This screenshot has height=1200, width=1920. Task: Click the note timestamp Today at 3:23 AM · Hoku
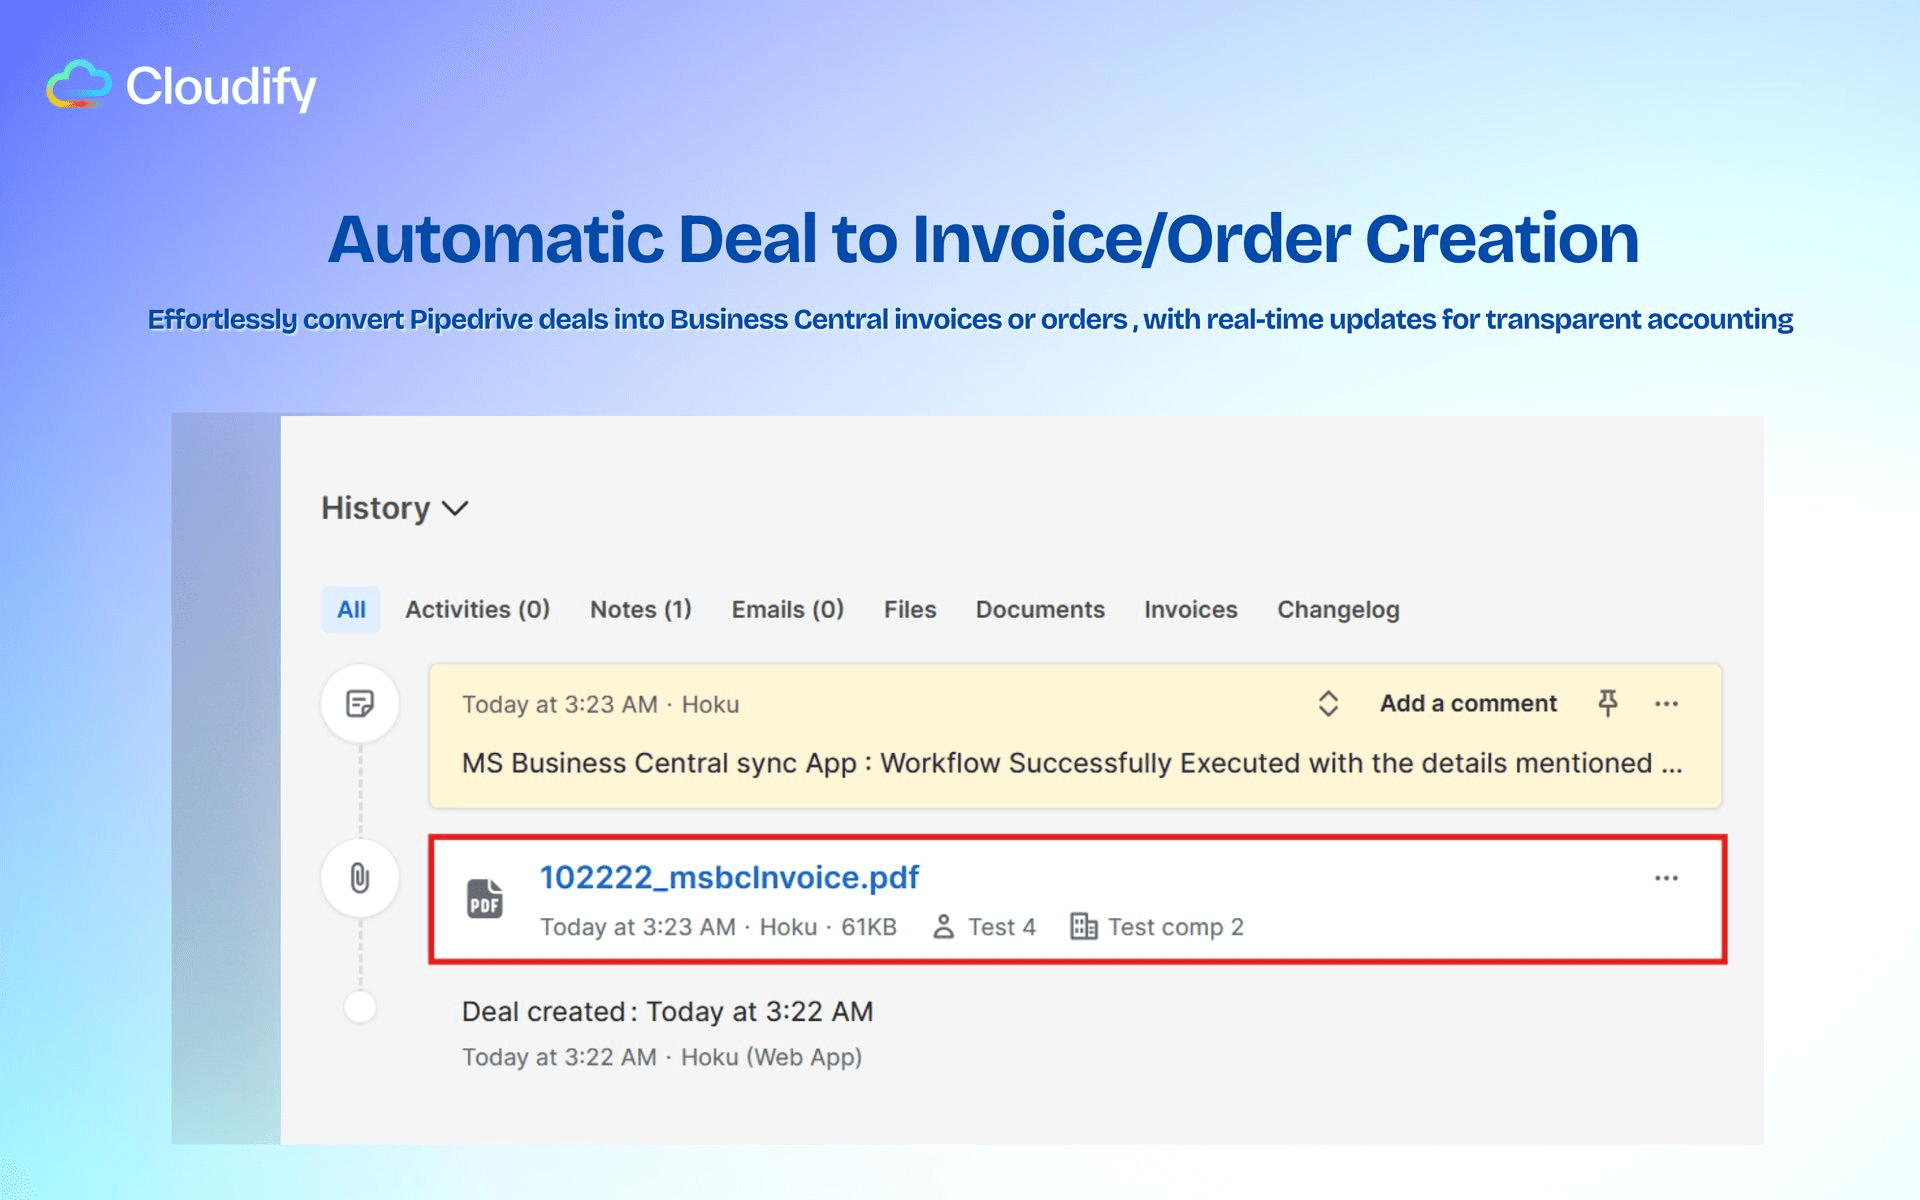[600, 704]
